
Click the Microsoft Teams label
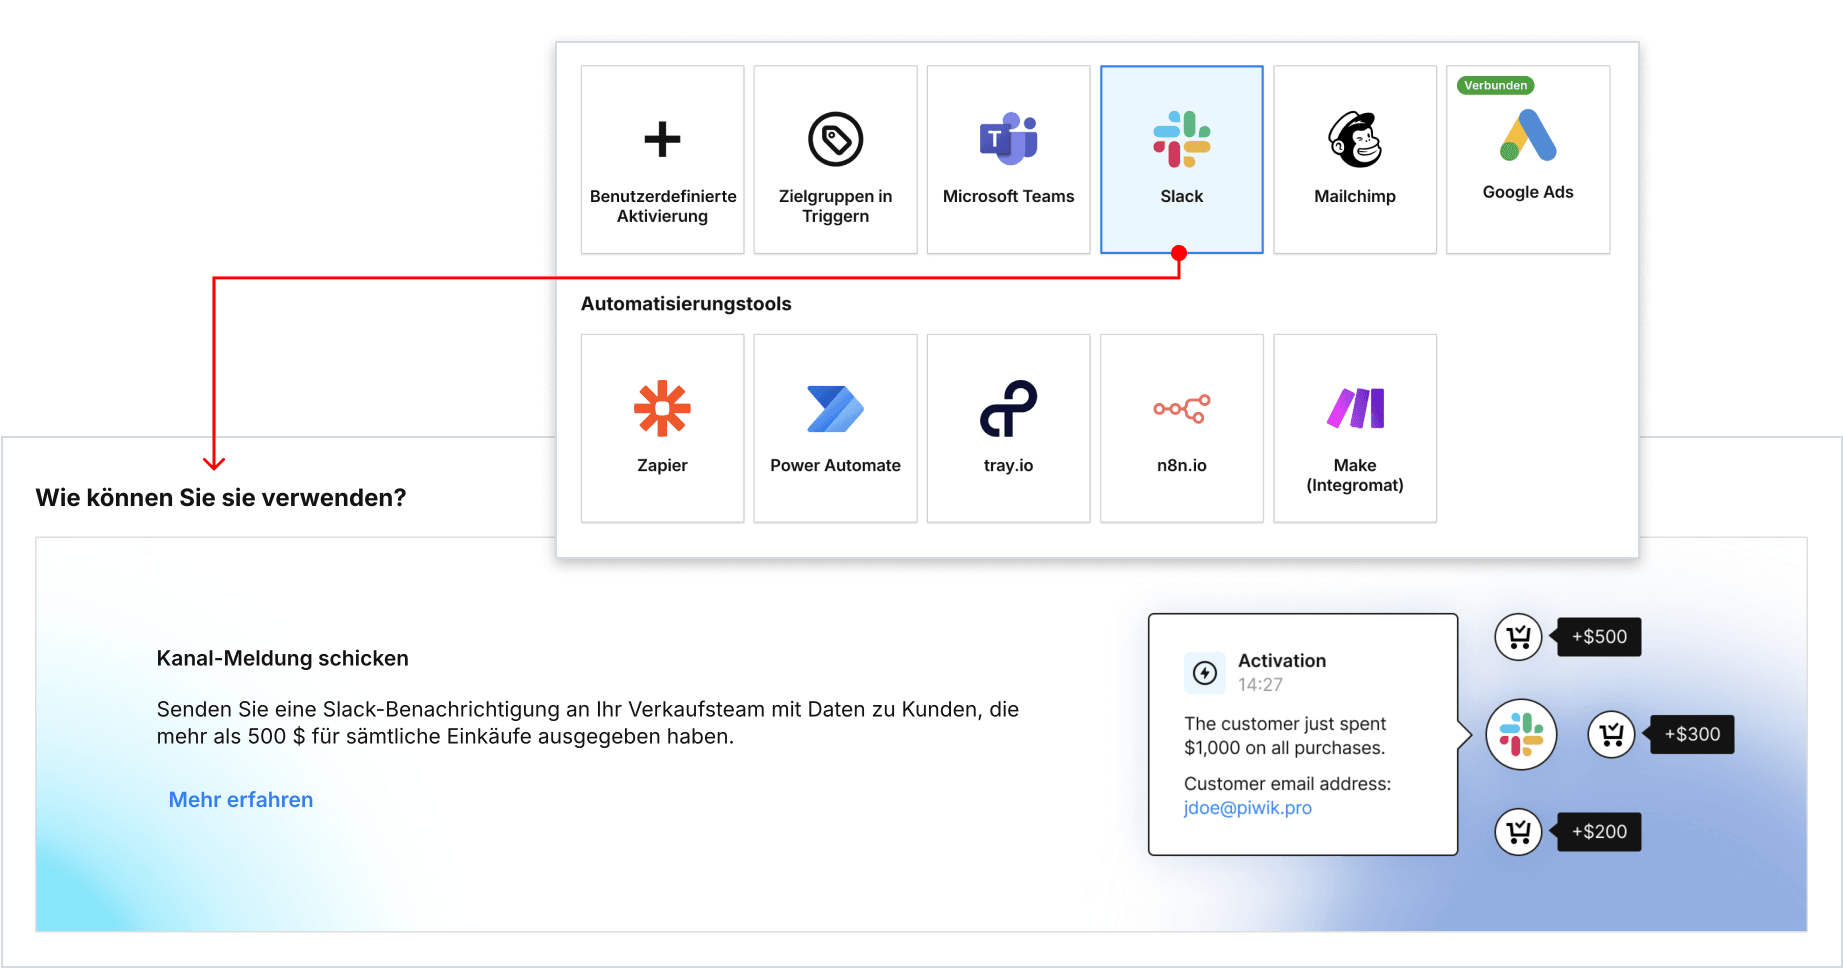click(1008, 196)
